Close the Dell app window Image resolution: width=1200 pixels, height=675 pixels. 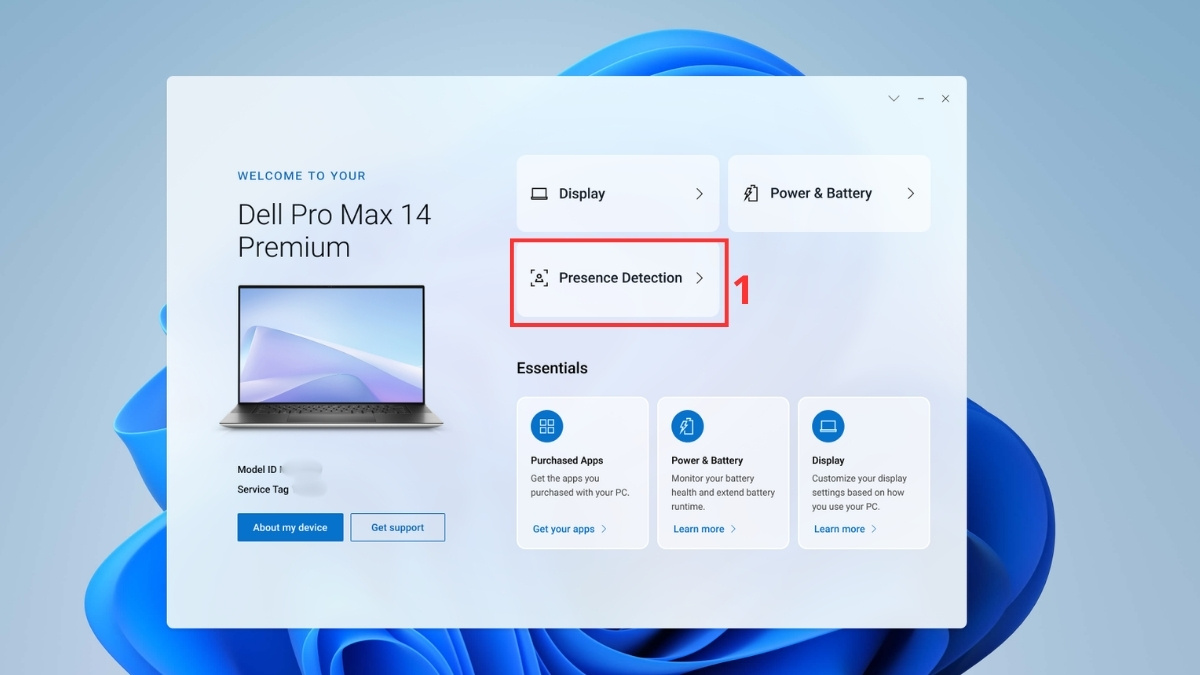coord(945,99)
